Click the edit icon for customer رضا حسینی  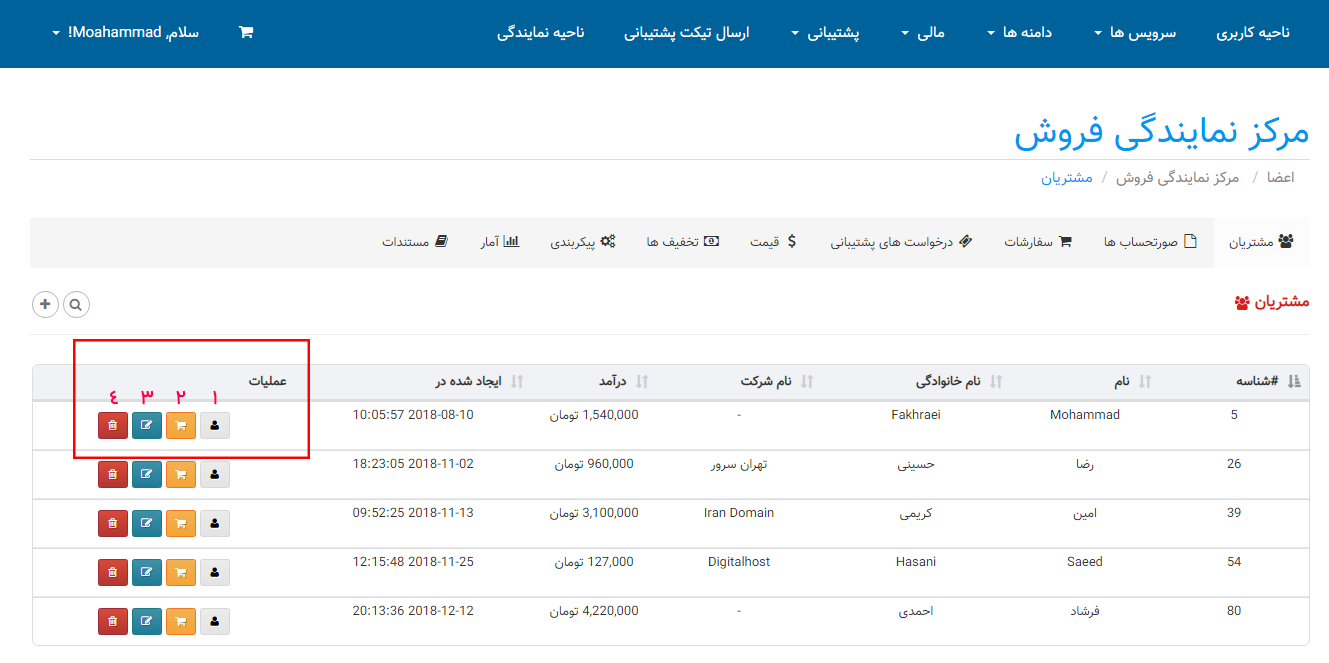tap(147, 473)
